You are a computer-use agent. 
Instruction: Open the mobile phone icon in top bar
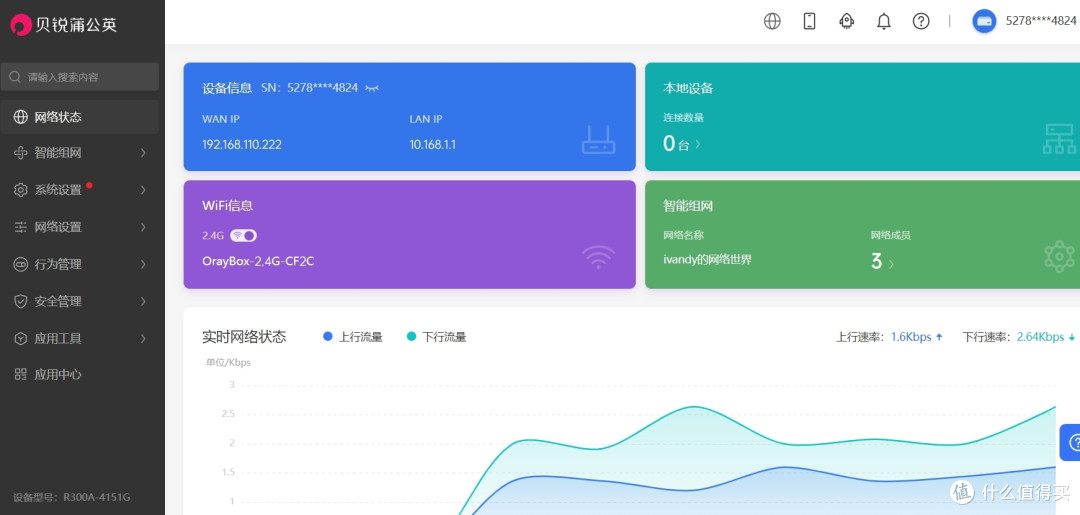[809, 21]
